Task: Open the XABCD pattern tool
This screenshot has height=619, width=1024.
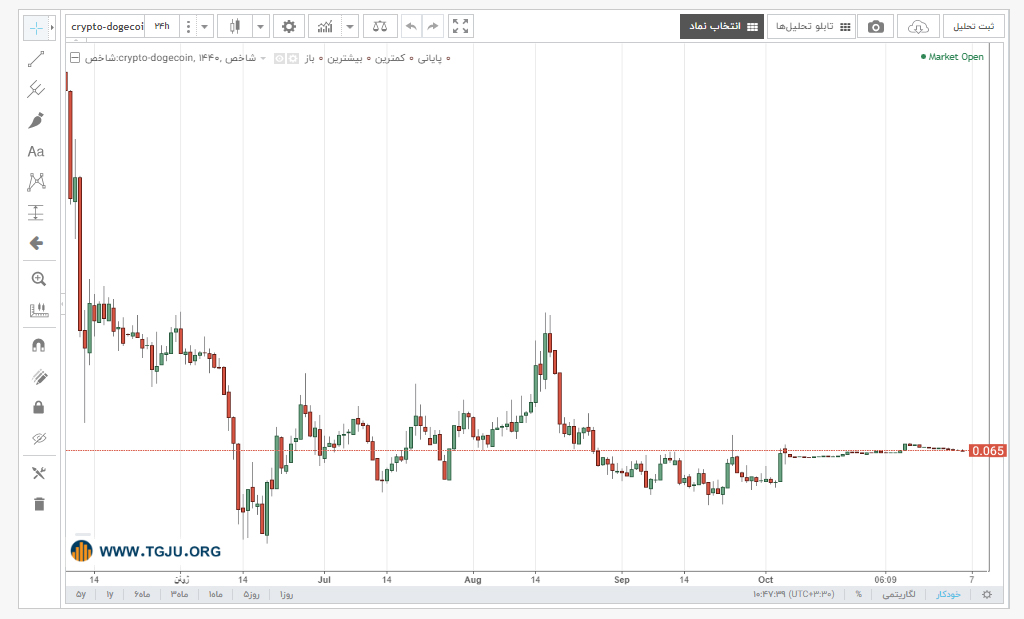Action: coord(36,182)
